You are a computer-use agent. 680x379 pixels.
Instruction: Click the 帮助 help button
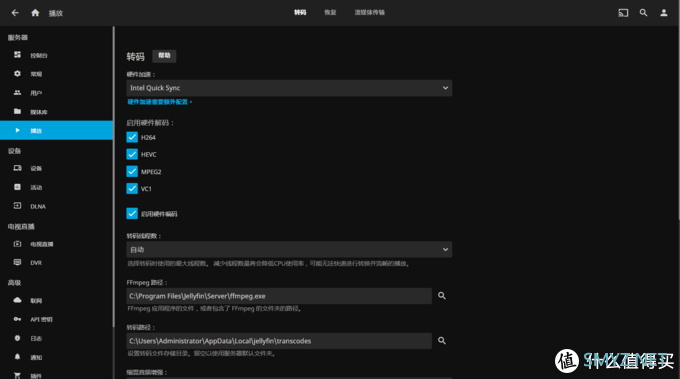pos(164,56)
